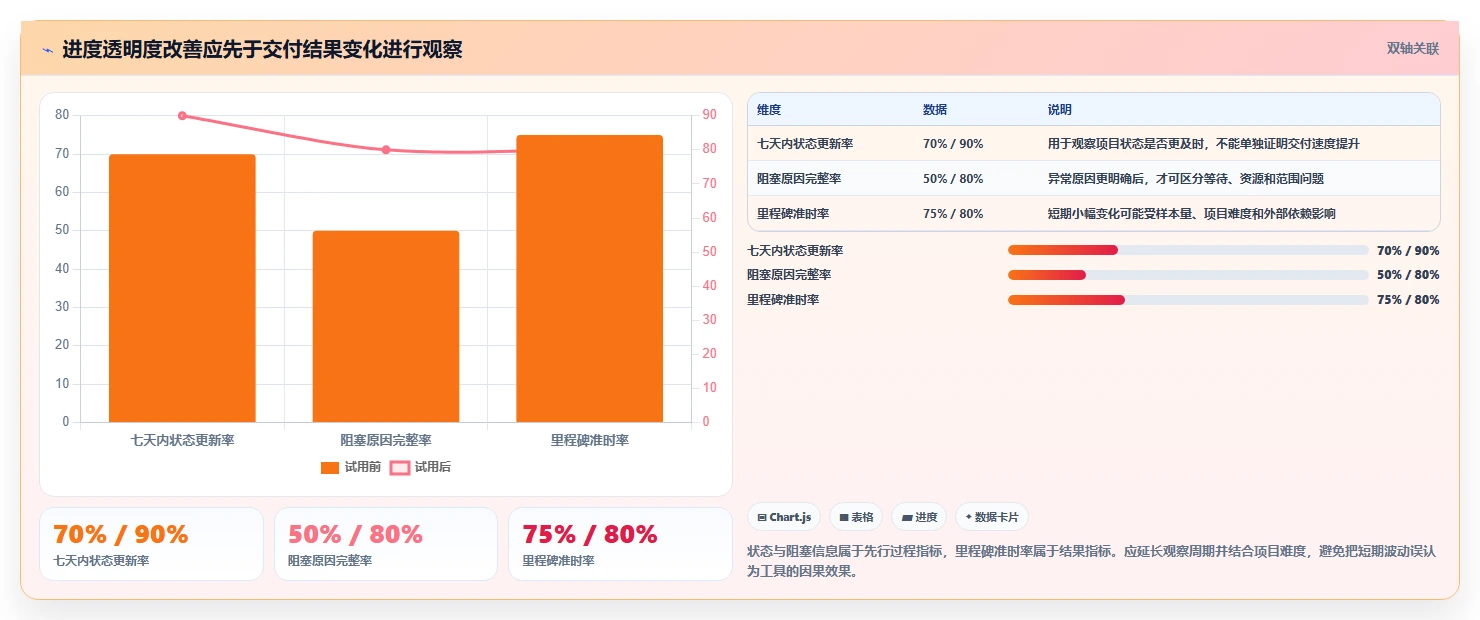Click the 里程碑准时率 progress bar
The height and width of the screenshot is (620, 1480).
pyautogui.click(x=1188, y=300)
